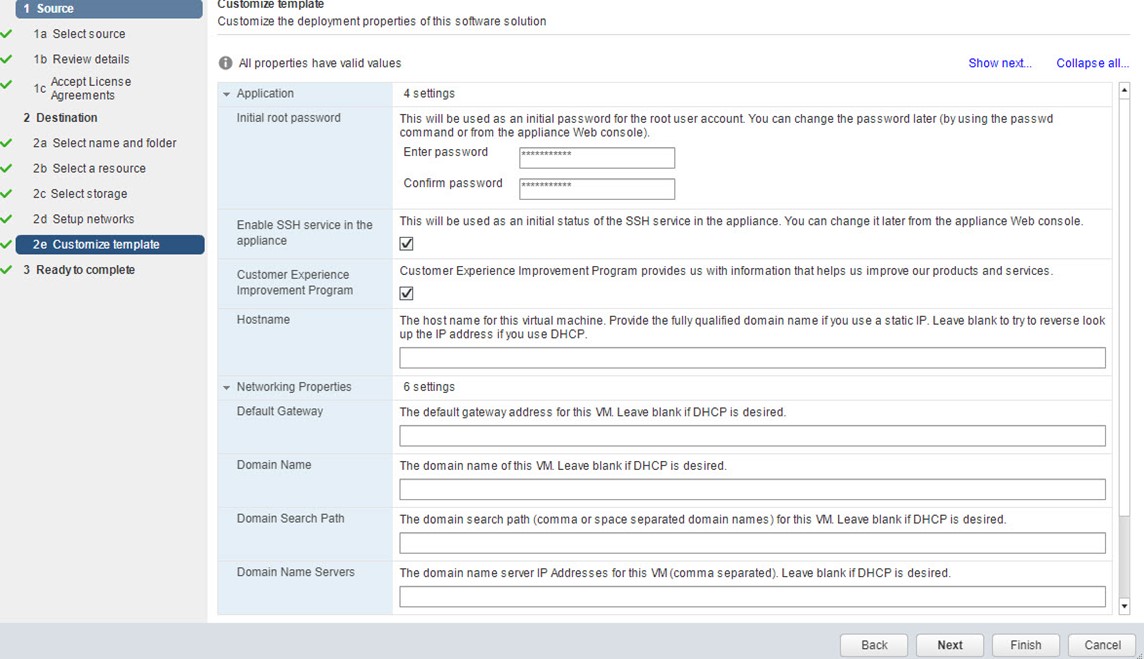Click the scrollbar down arrow in properties panel
Screen dimensions: 1144x659
click(1124, 606)
